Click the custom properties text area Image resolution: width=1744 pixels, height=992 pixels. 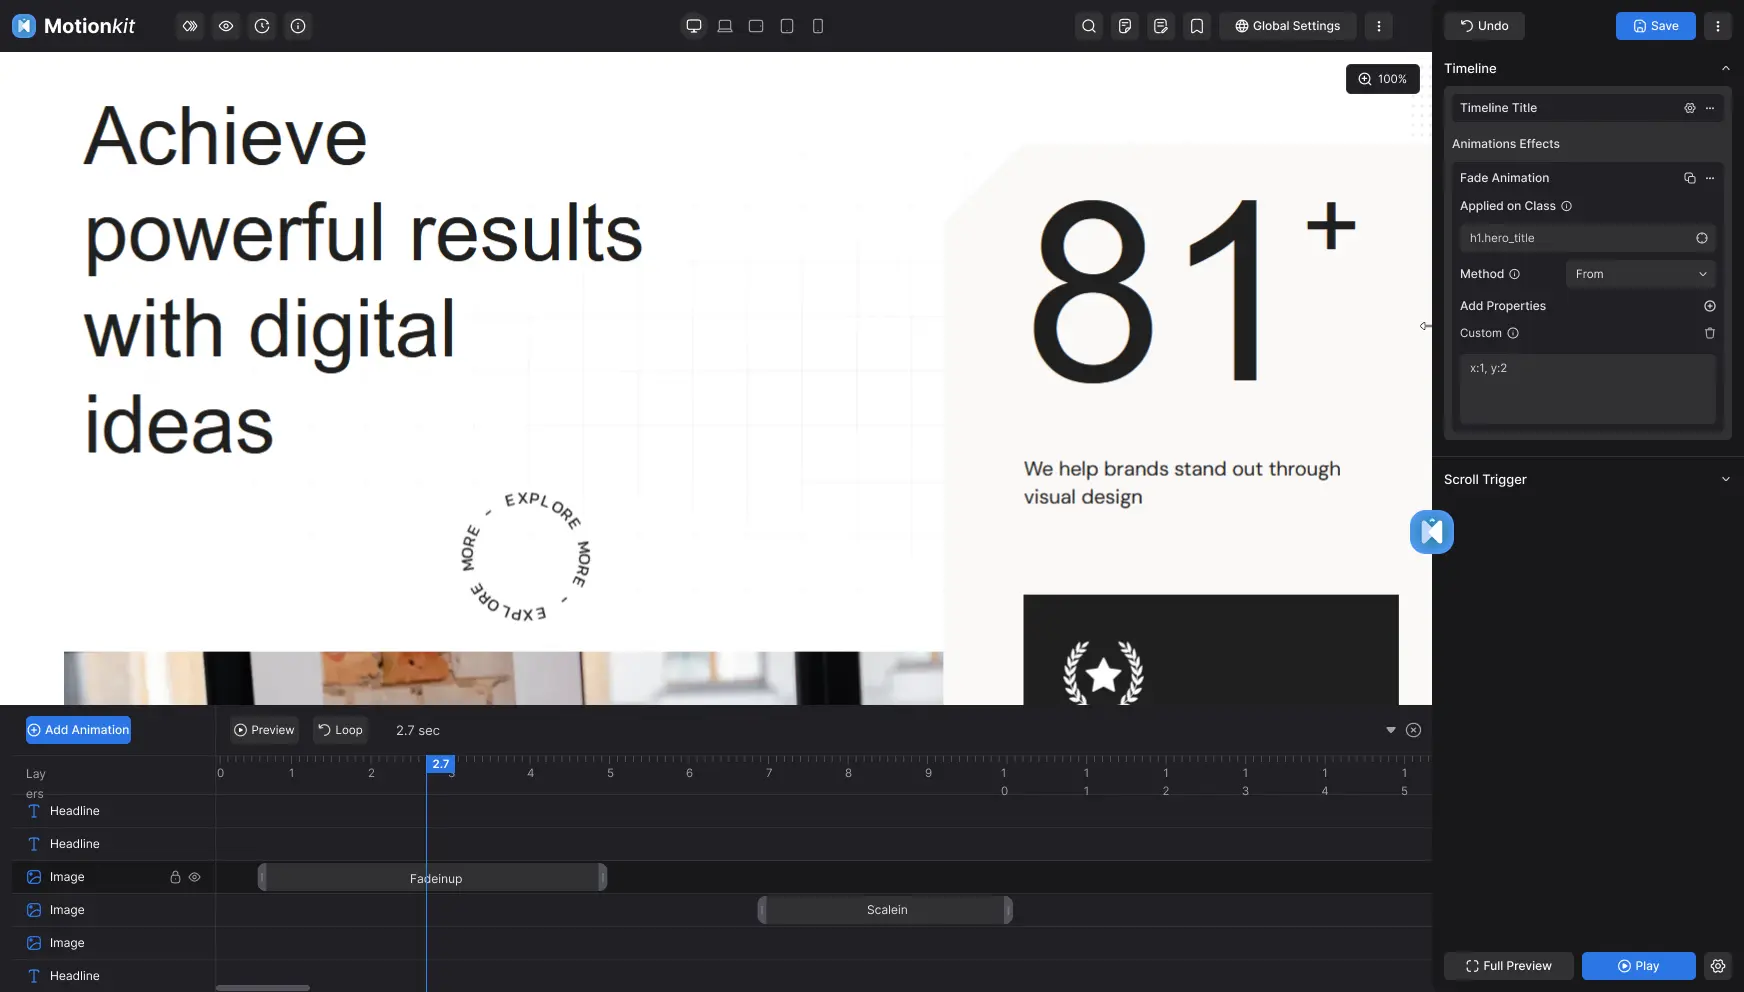[1588, 389]
